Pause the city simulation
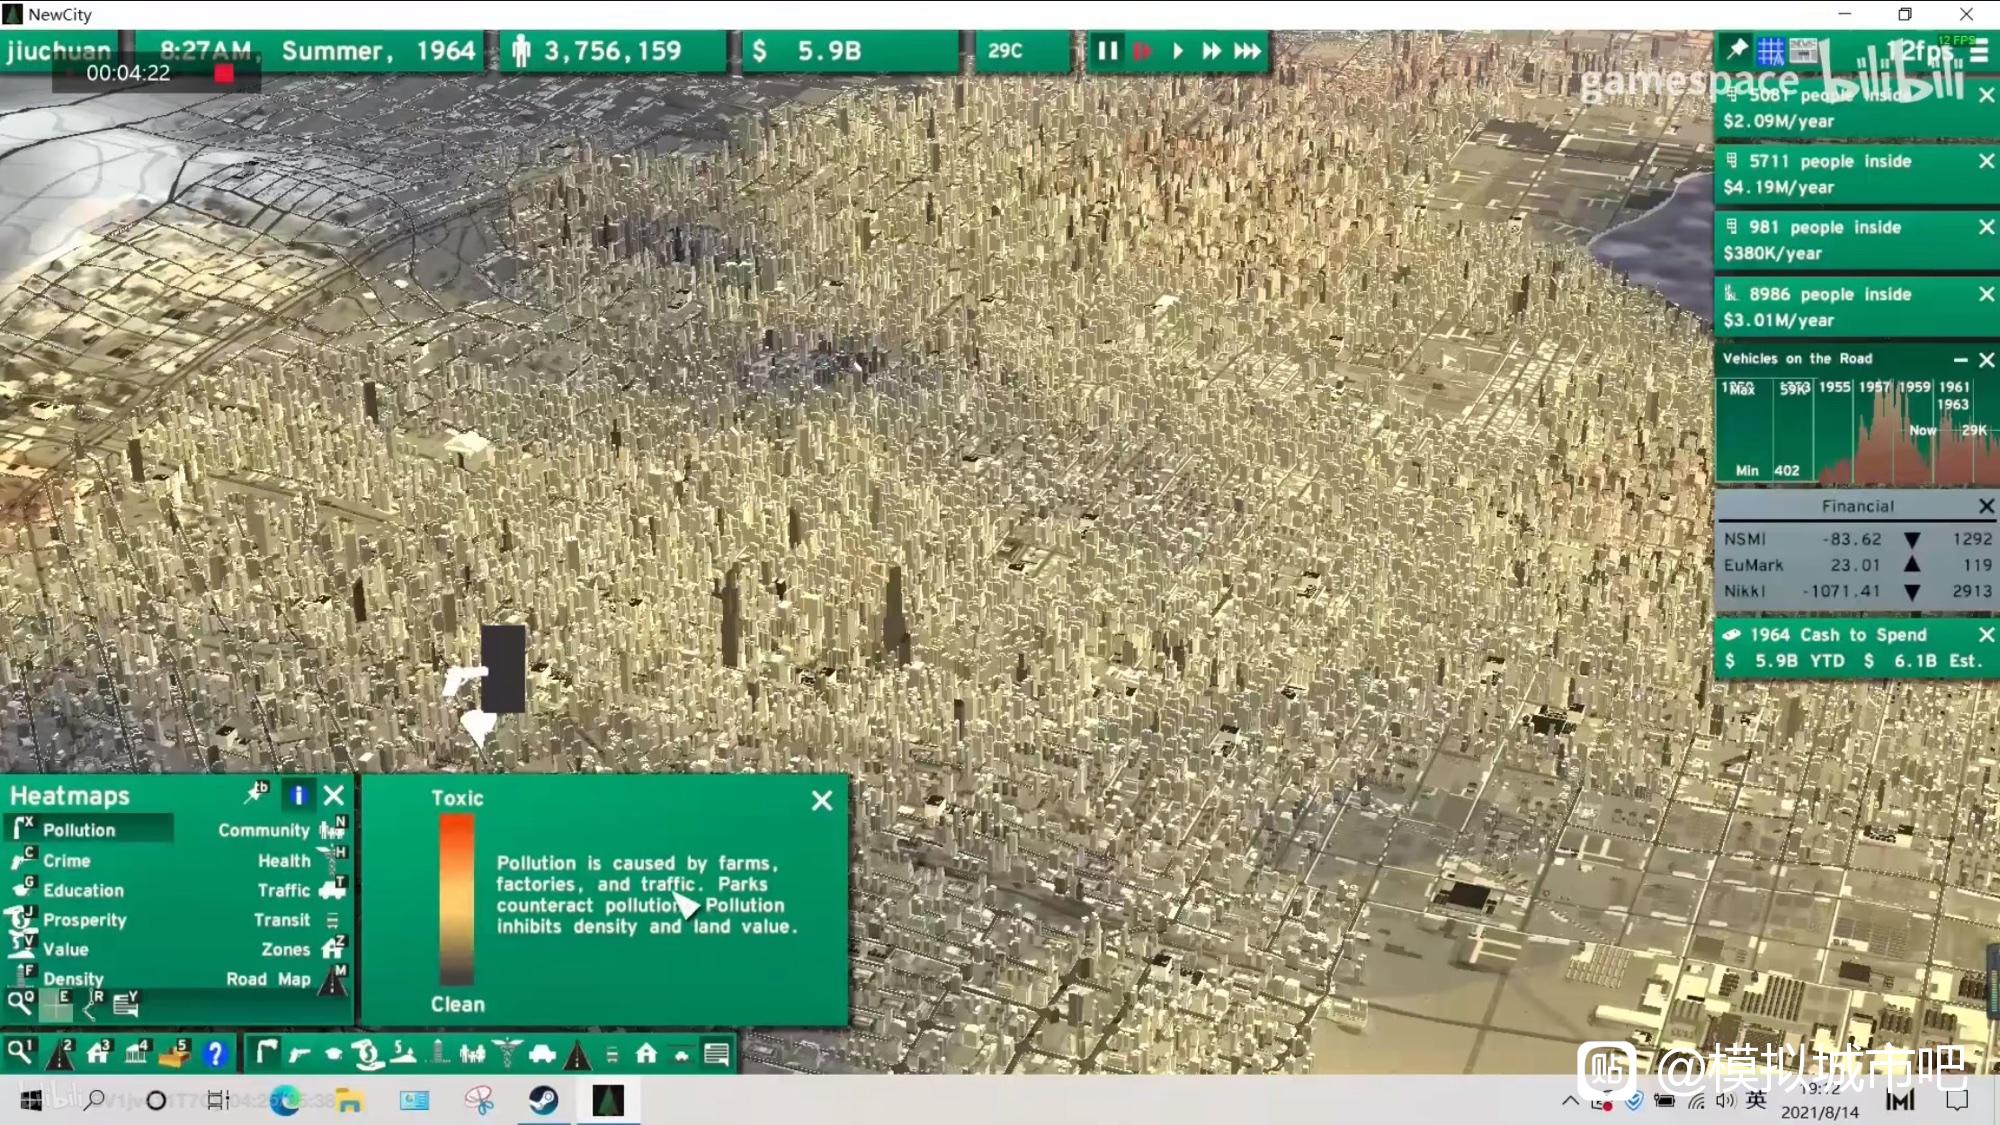The height and width of the screenshot is (1125, 2000). (x=1107, y=51)
